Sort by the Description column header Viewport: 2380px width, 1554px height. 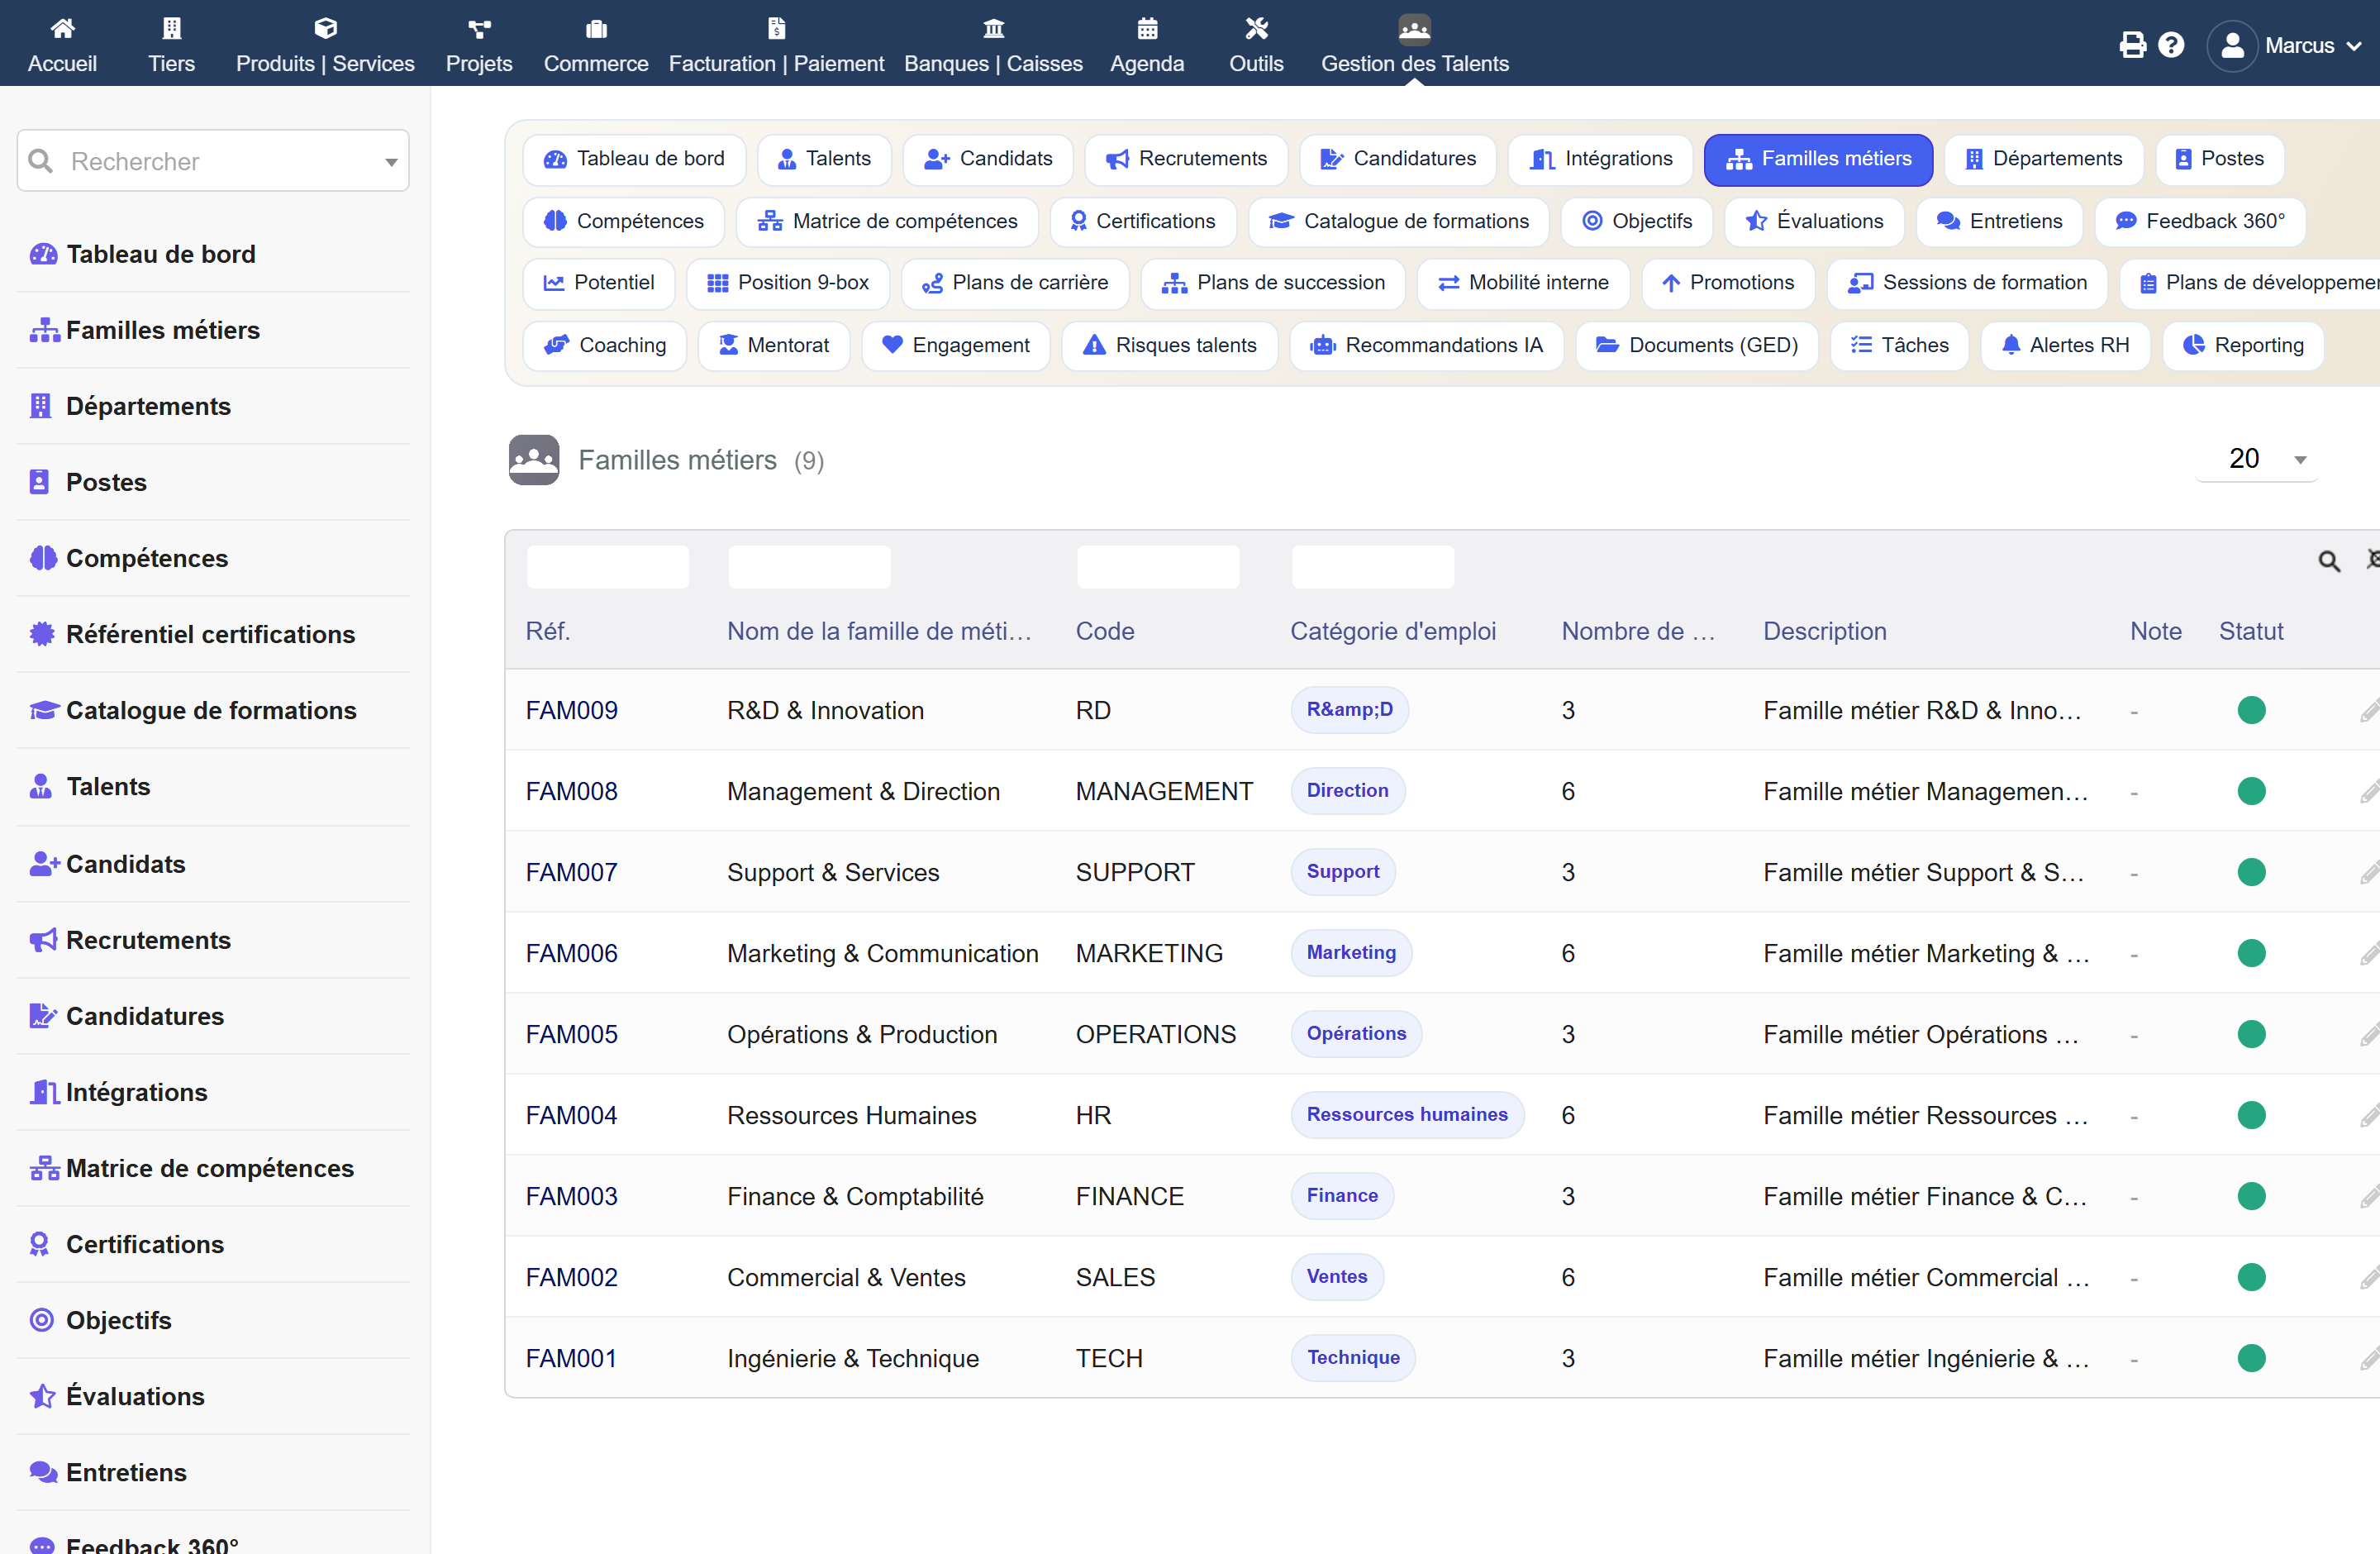1825,632
